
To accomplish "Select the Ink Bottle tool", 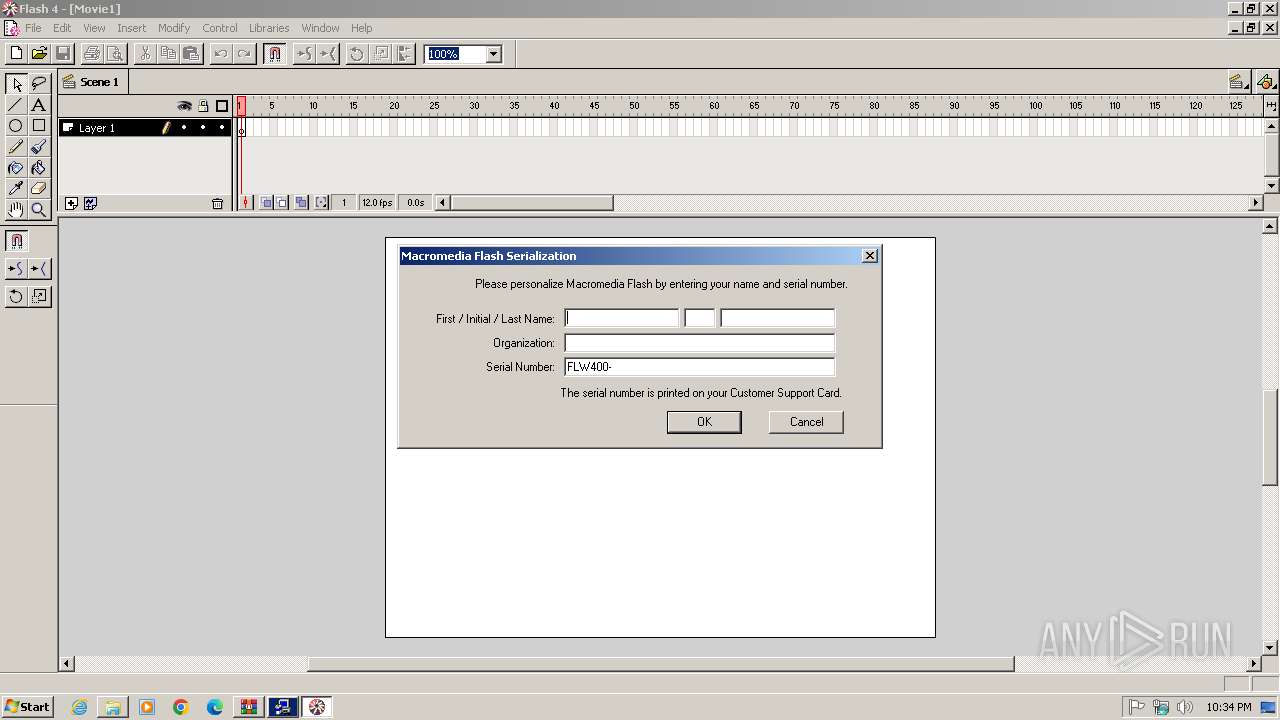I will point(16,168).
